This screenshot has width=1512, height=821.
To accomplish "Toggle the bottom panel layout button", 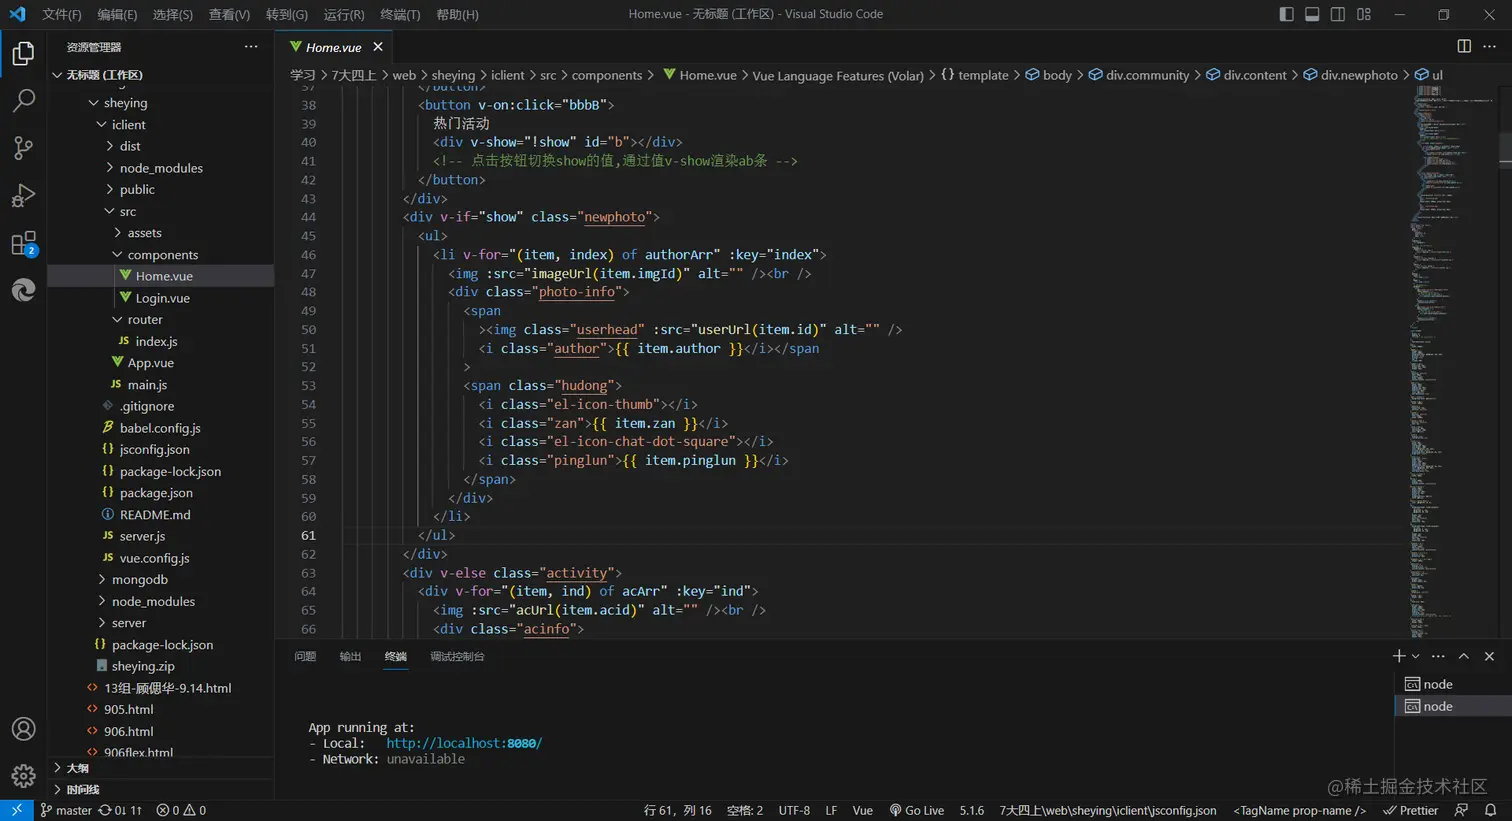I will click(1312, 14).
